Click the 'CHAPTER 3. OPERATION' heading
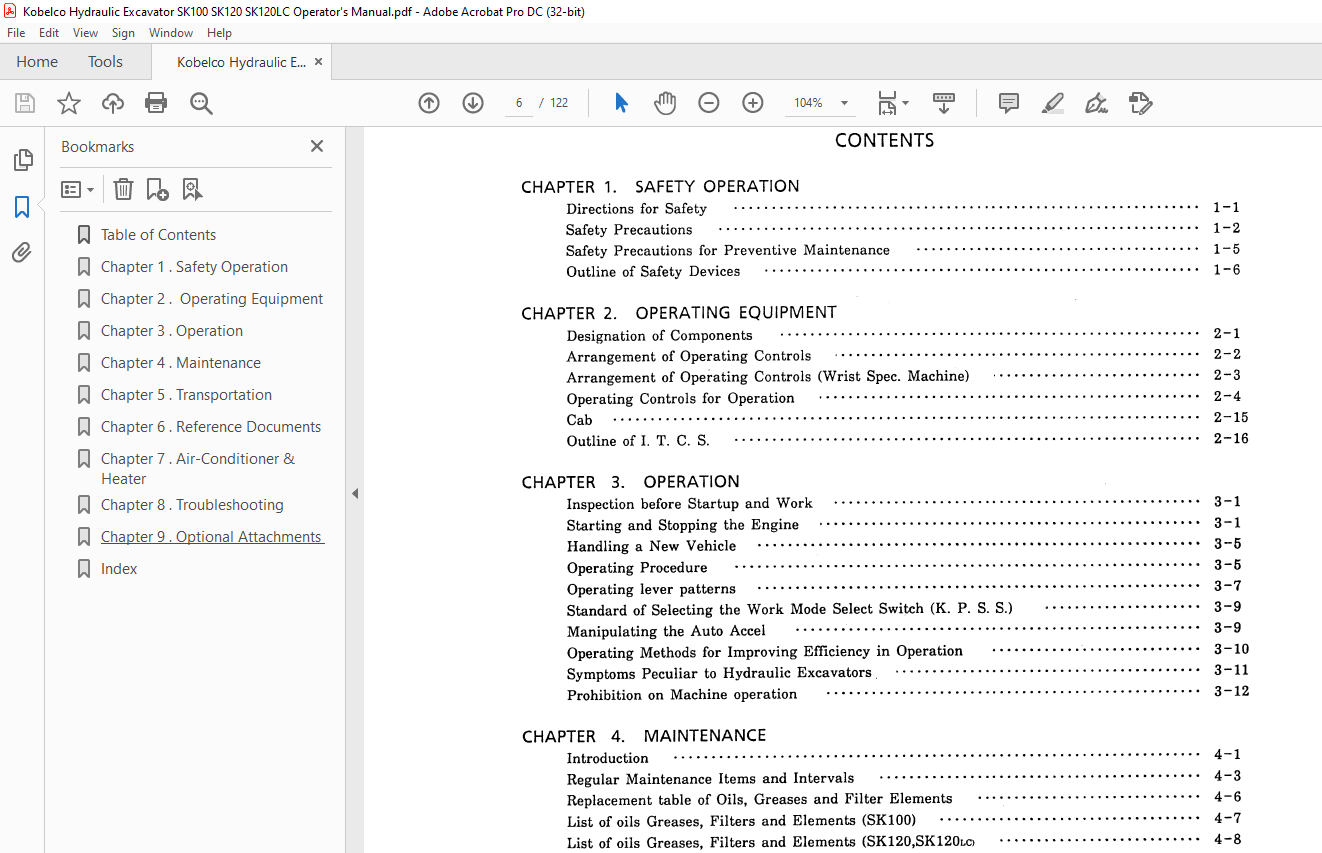Image resolution: width=1322 pixels, height=853 pixels. point(630,482)
